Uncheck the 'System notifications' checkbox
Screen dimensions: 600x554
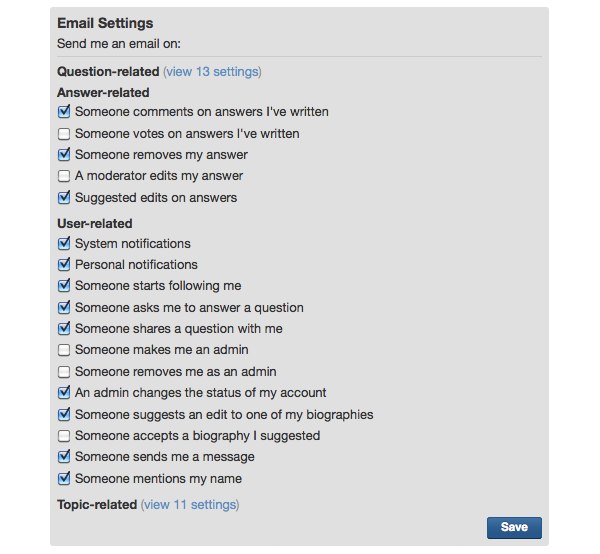65,244
